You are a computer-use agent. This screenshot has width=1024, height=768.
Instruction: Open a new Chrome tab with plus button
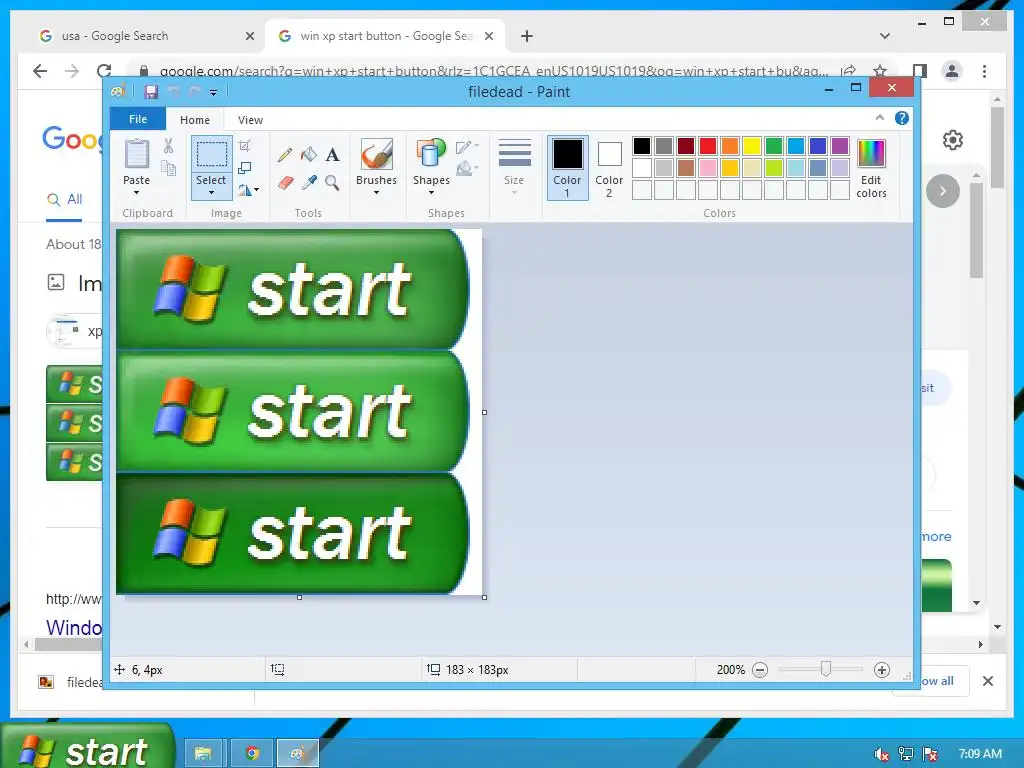527,36
